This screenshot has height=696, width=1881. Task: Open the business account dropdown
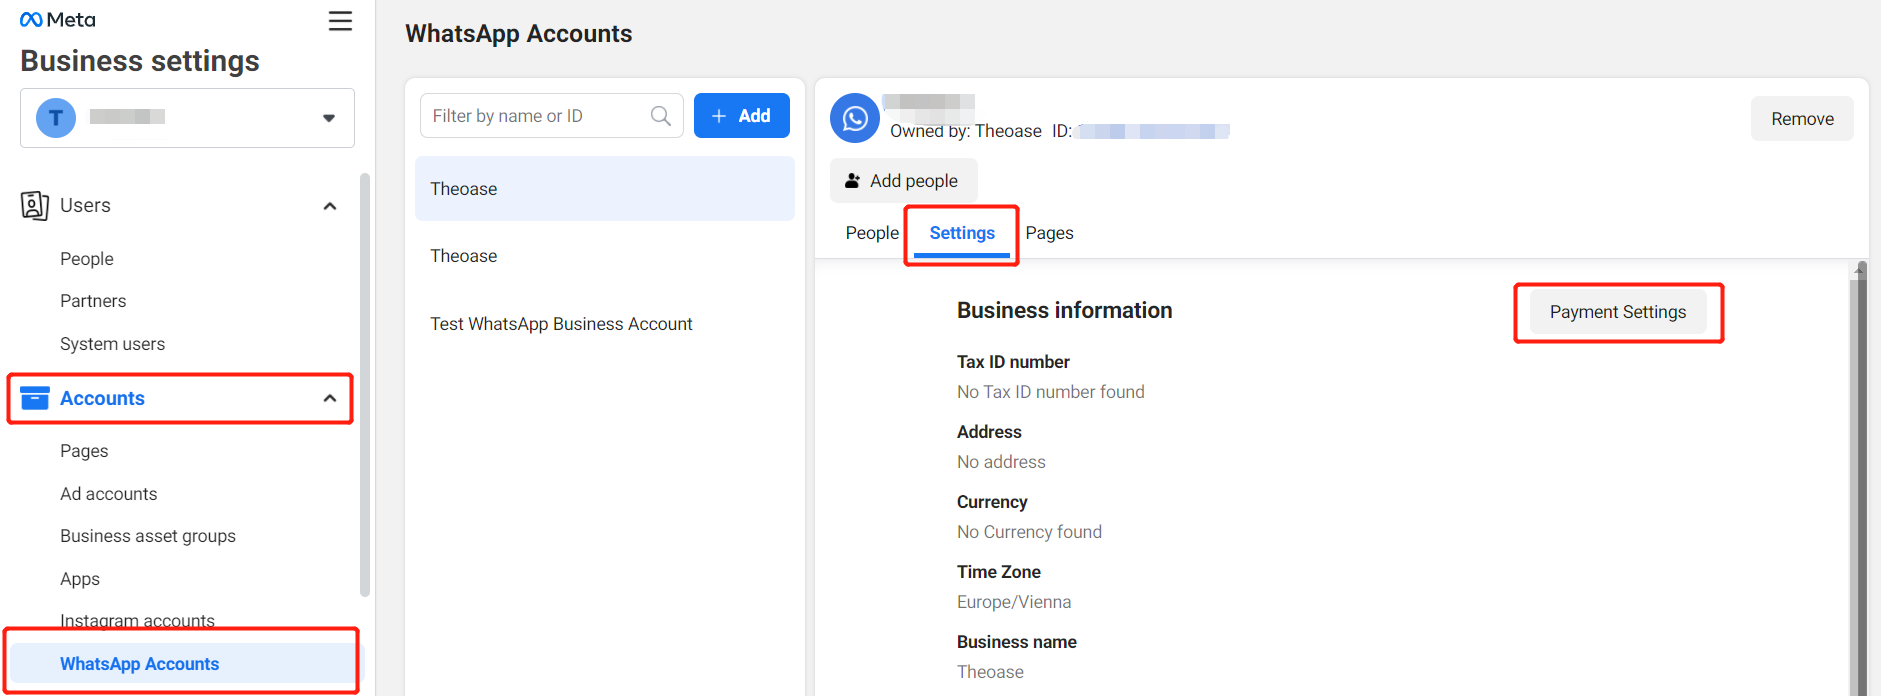point(328,118)
